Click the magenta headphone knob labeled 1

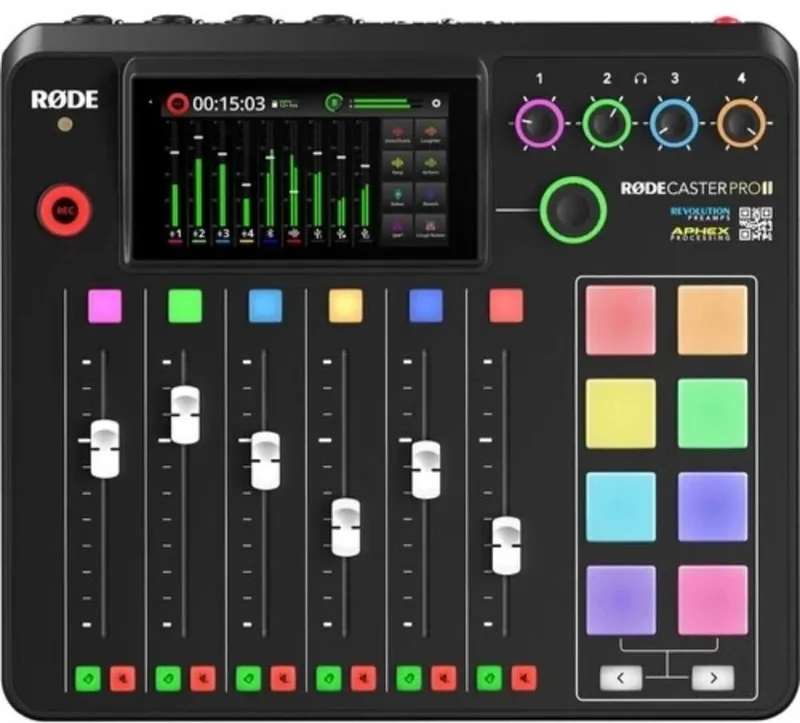click(539, 123)
